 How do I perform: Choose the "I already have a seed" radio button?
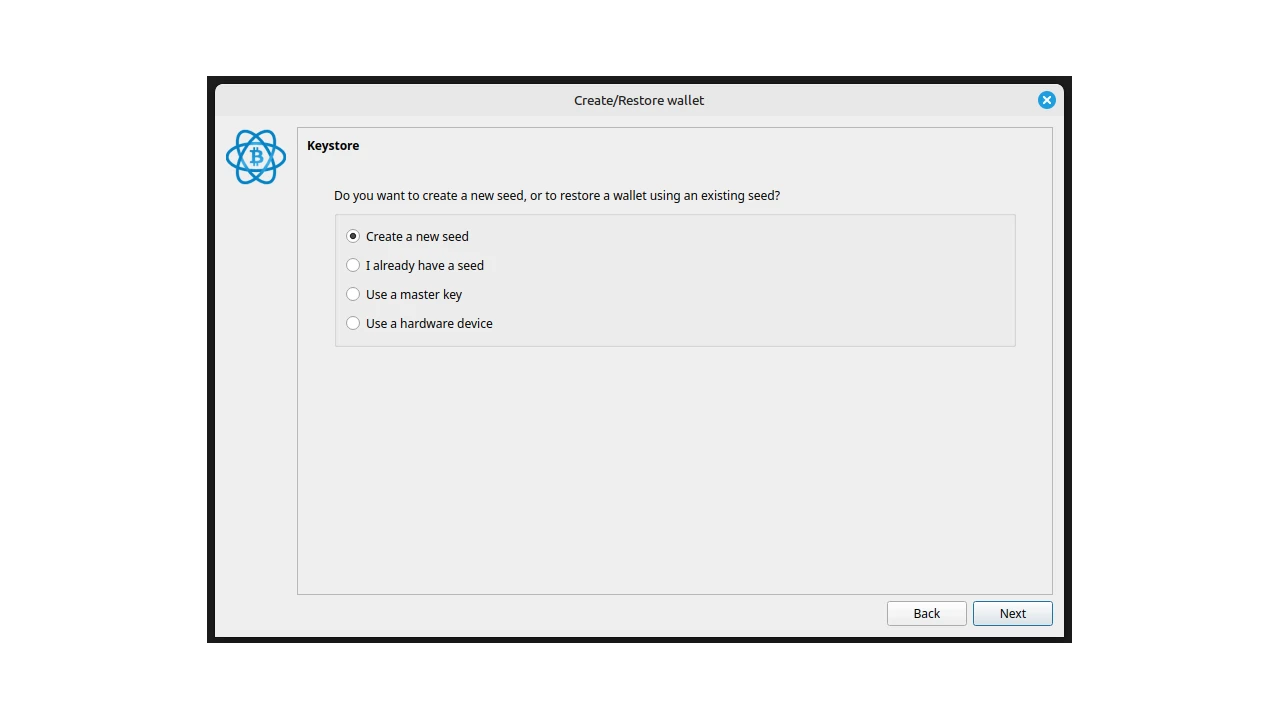[353, 265]
